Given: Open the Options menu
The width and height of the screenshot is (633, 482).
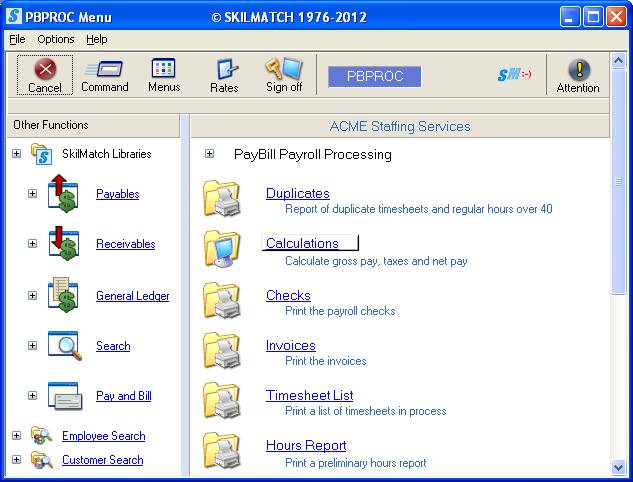Looking at the screenshot, I should 56,39.
